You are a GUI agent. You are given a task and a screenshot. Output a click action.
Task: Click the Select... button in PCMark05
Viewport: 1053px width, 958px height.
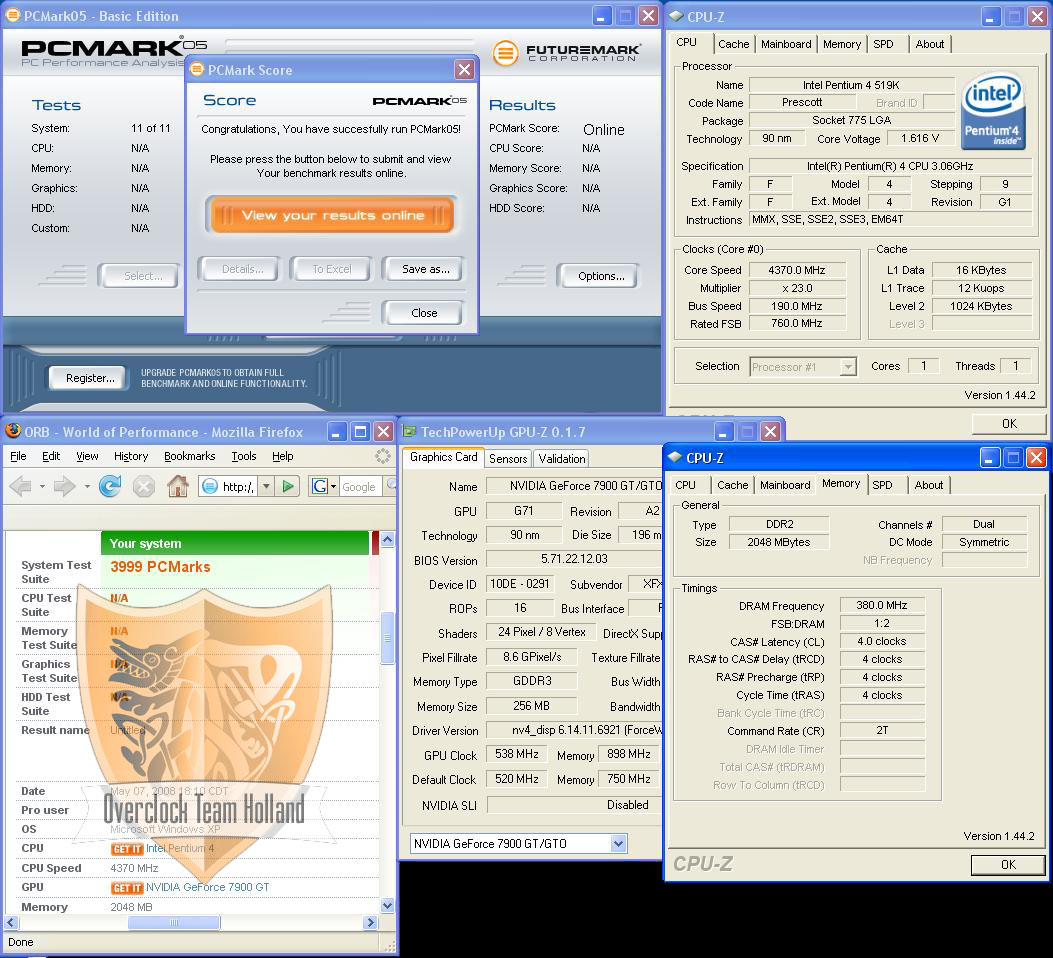click(x=141, y=276)
